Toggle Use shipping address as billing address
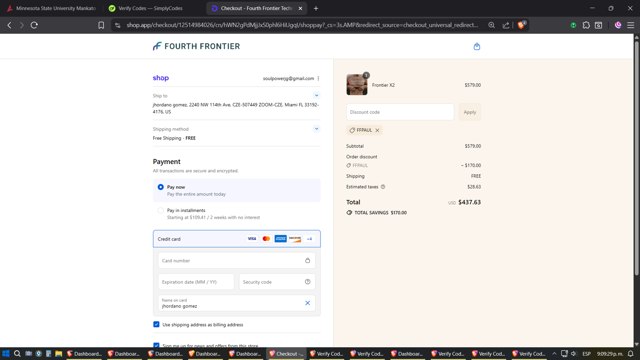Screen dimensions: 640x360 click(156, 324)
